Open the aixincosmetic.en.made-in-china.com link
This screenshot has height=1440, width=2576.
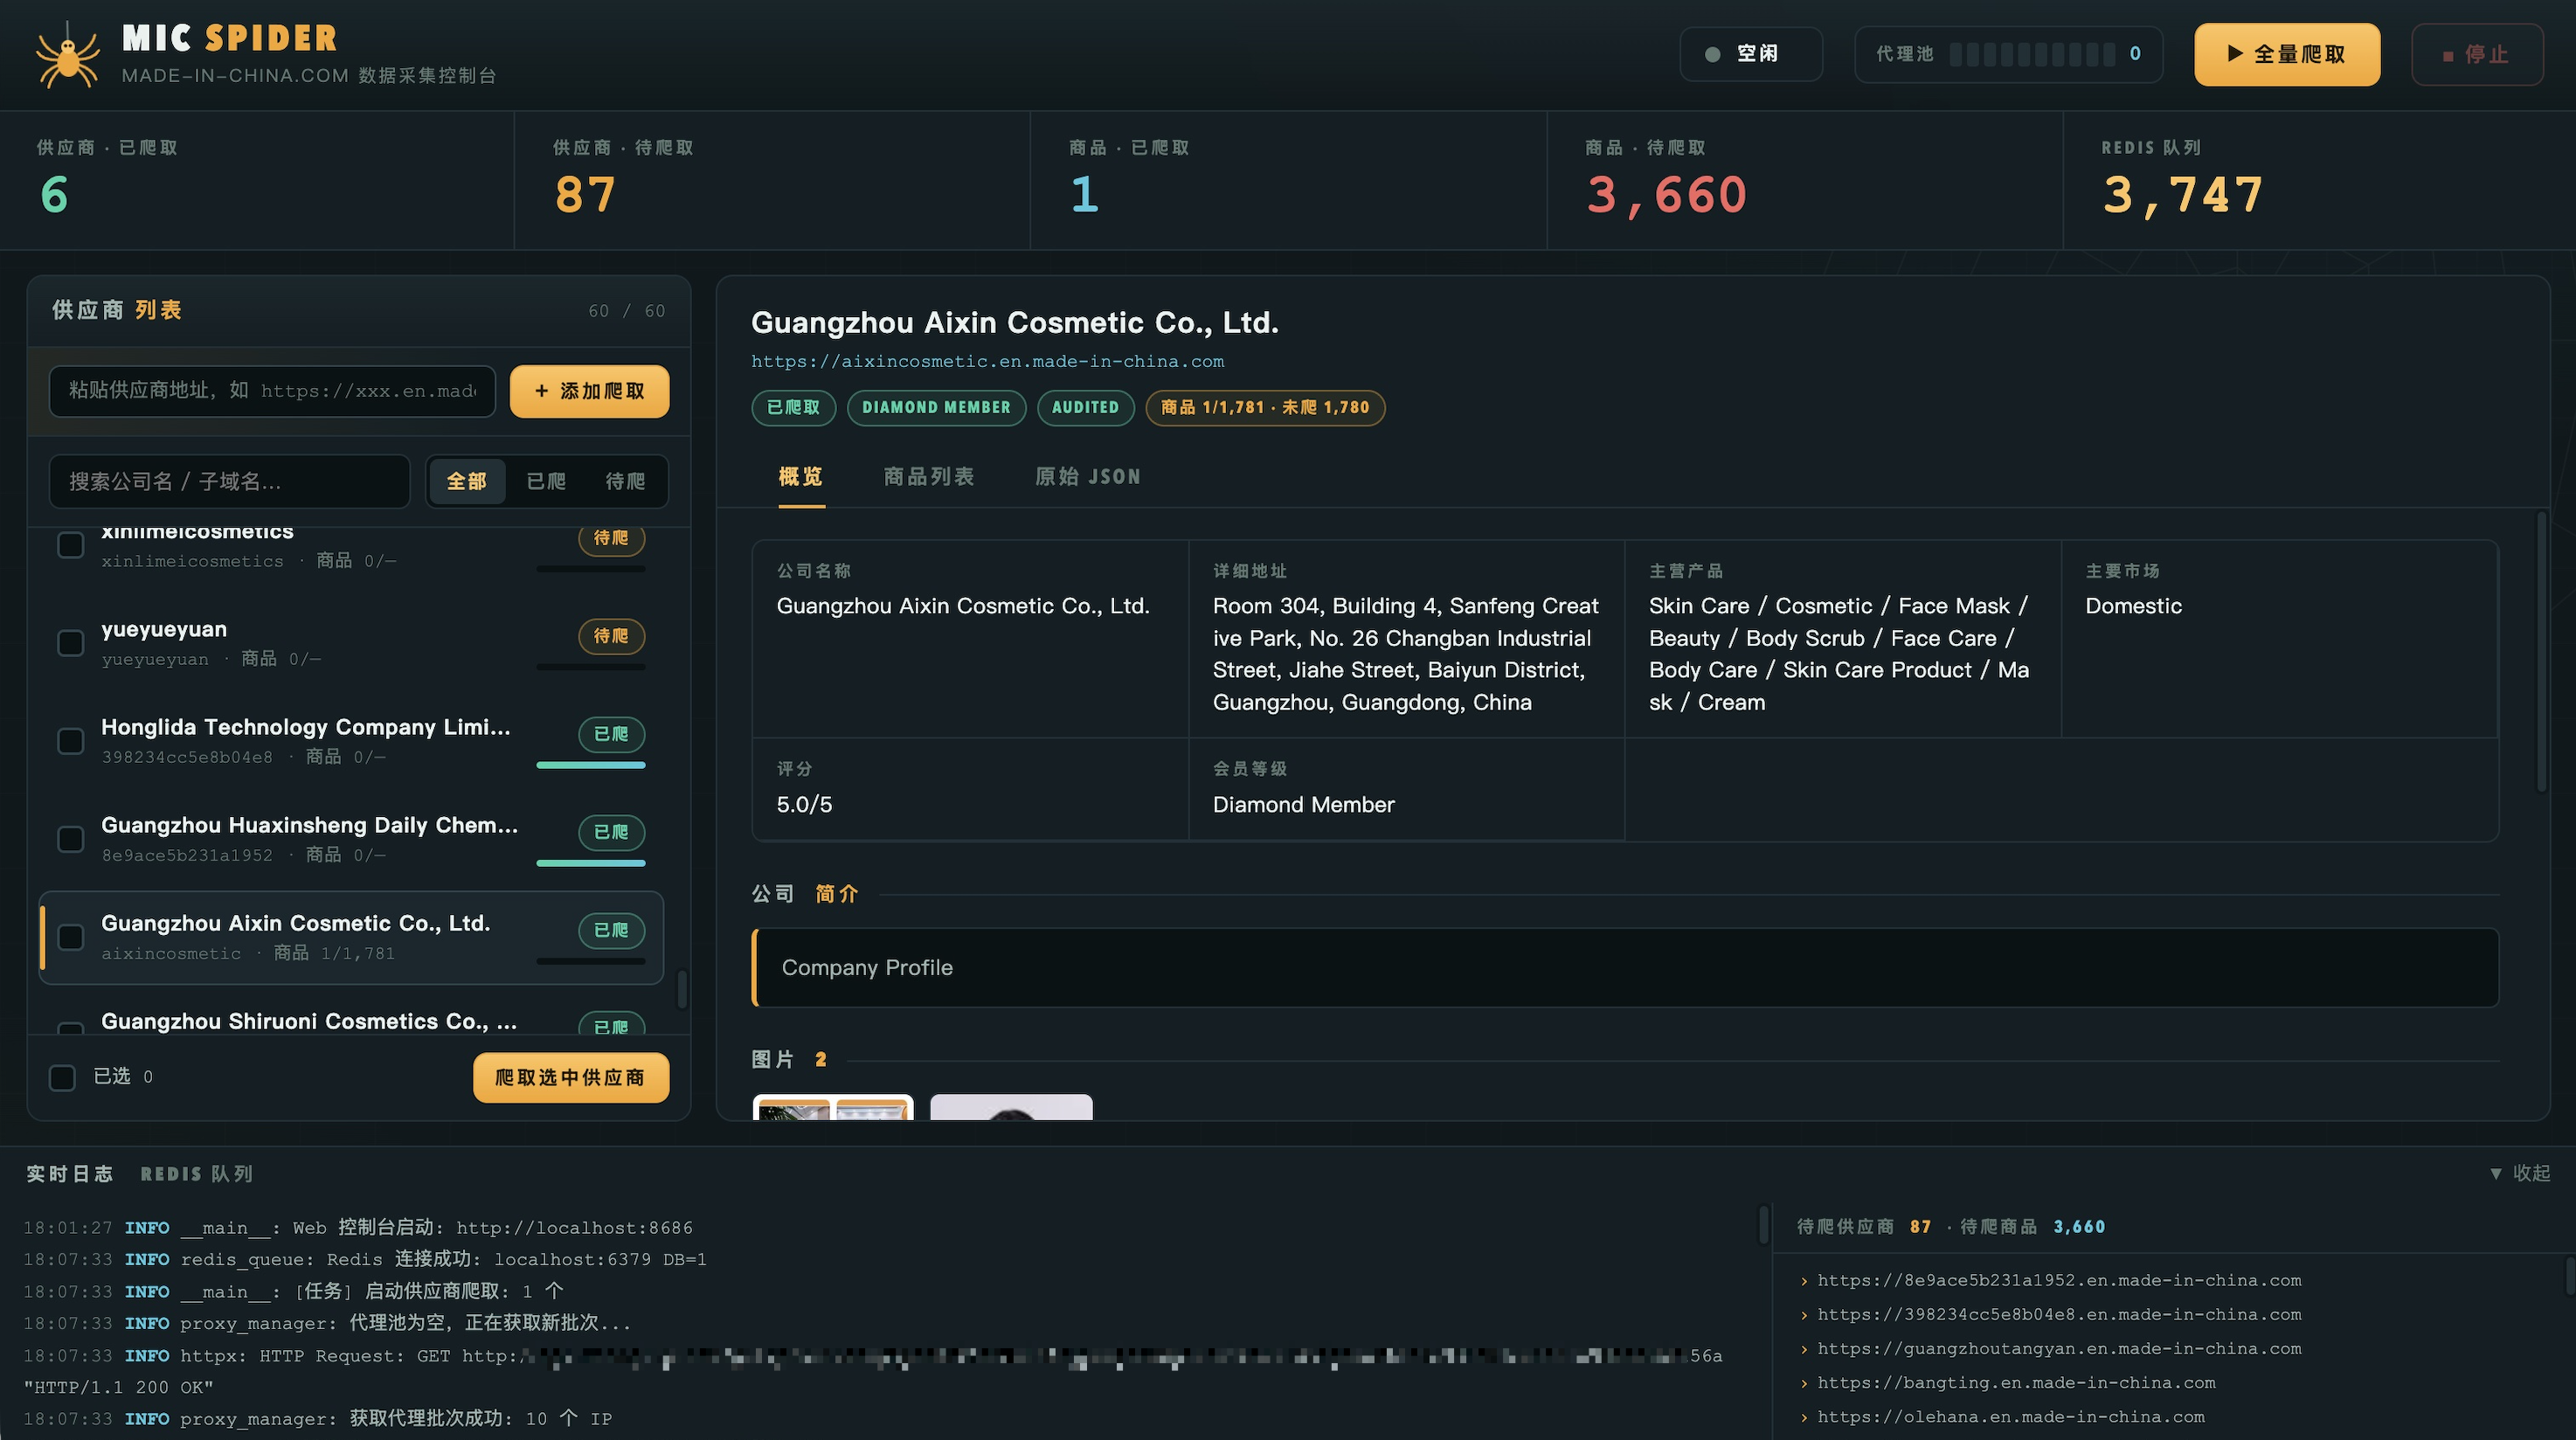pyautogui.click(x=987, y=361)
